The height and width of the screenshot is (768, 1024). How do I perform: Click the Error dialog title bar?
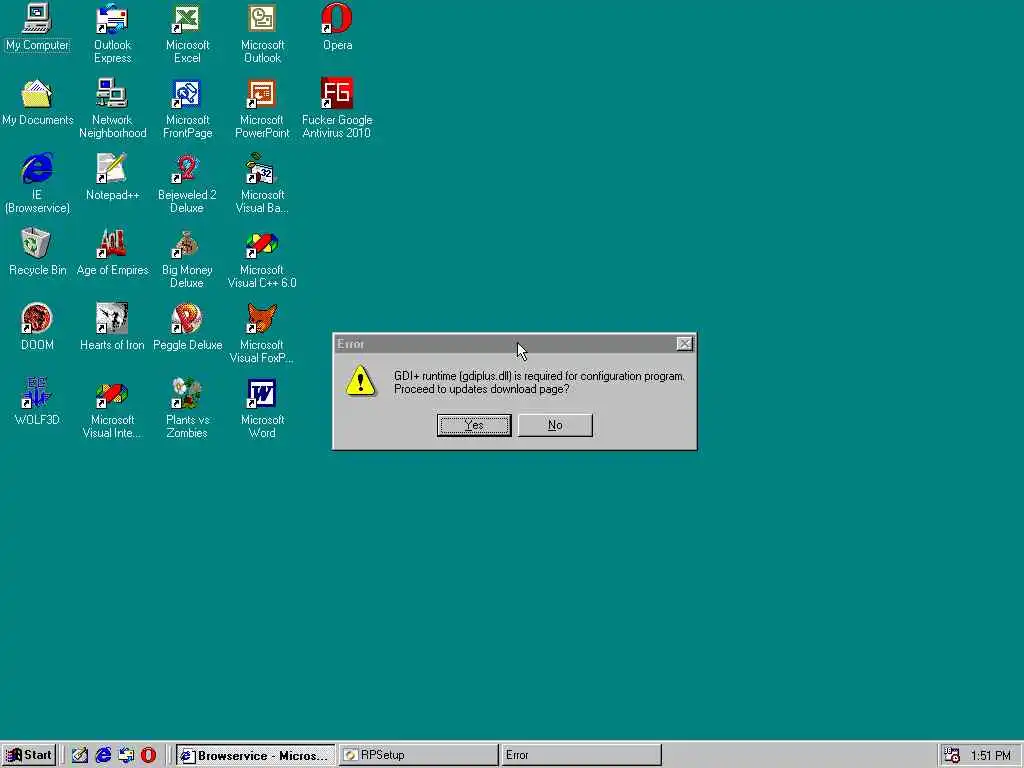[514, 344]
